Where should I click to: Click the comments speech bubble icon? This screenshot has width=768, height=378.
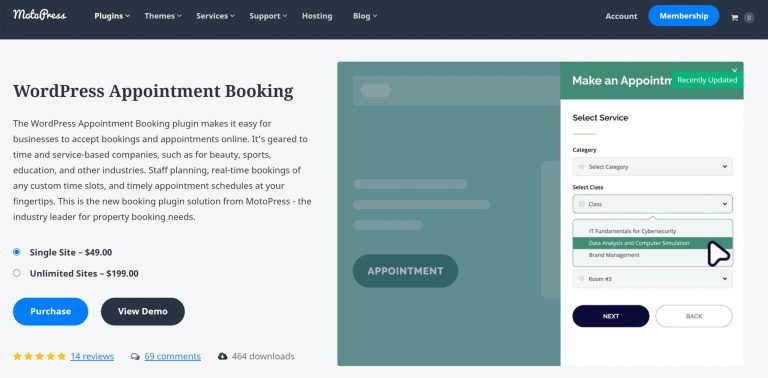click(135, 356)
